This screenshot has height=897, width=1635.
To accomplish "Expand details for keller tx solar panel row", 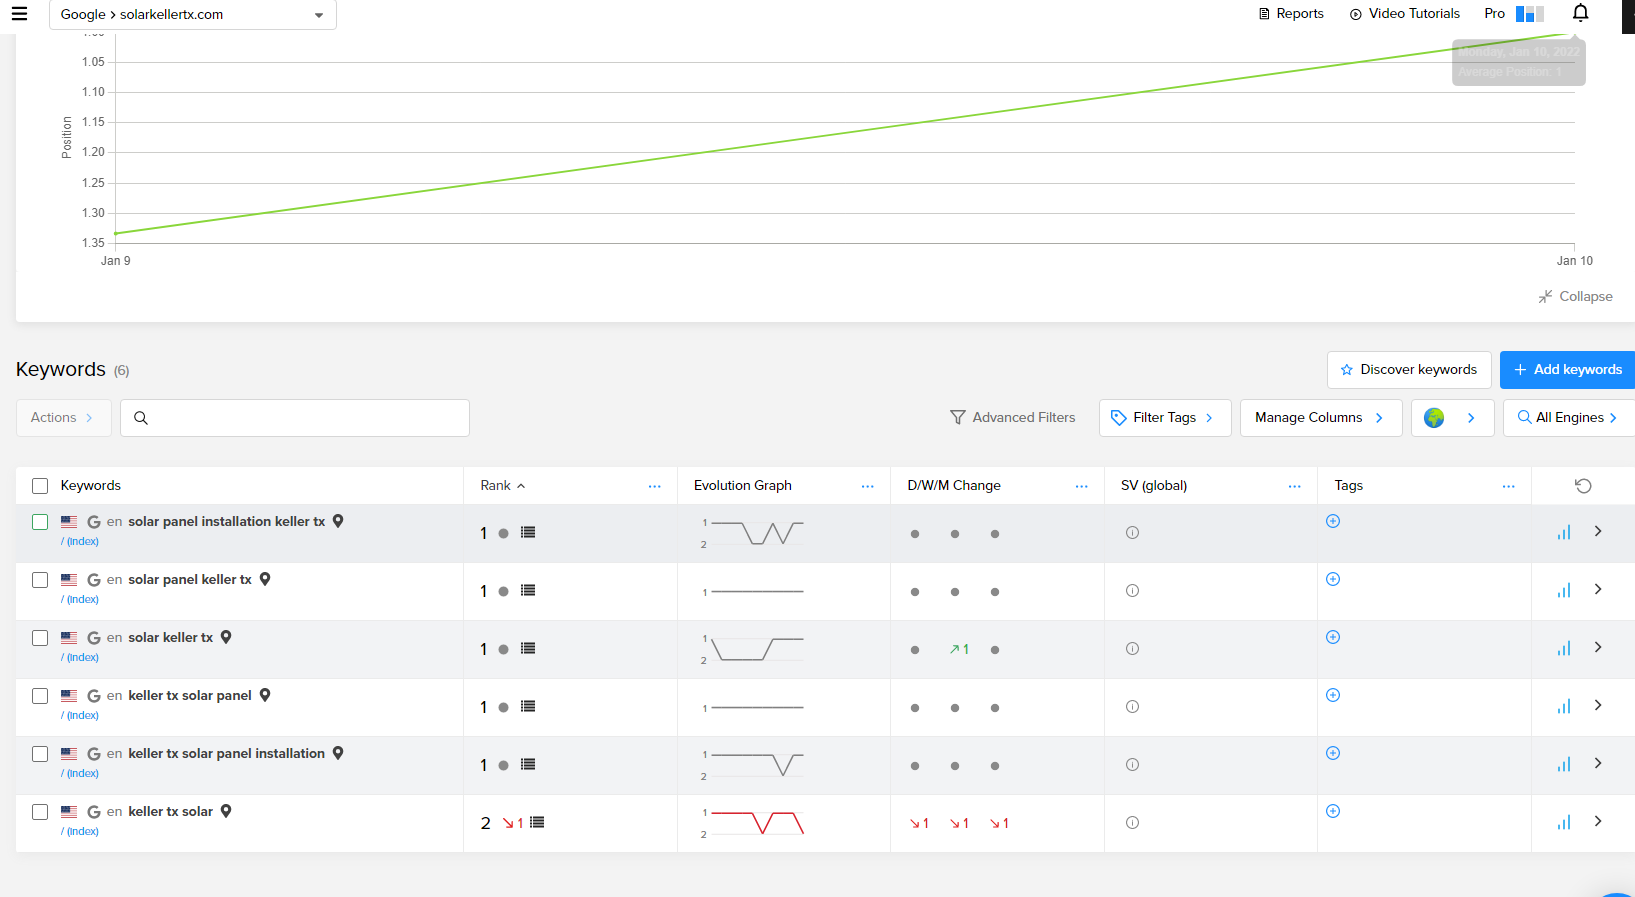I will click(1598, 706).
